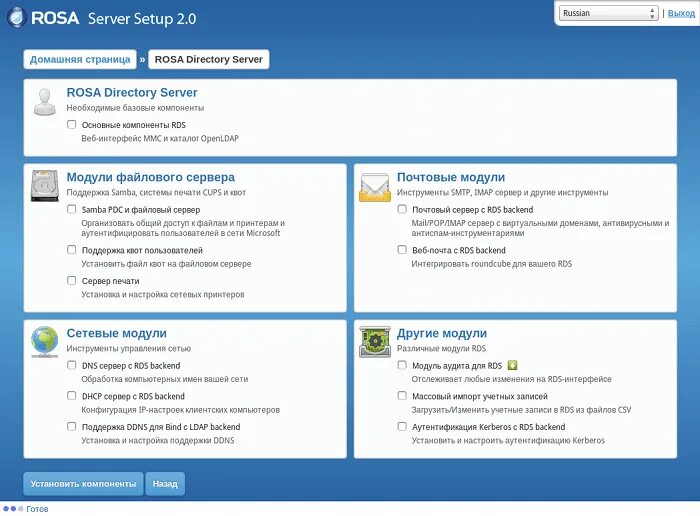Image resolution: width=700 pixels, height=516 pixels.
Task: Go to Домашняя страница breadcrumb
Action: click(80, 59)
